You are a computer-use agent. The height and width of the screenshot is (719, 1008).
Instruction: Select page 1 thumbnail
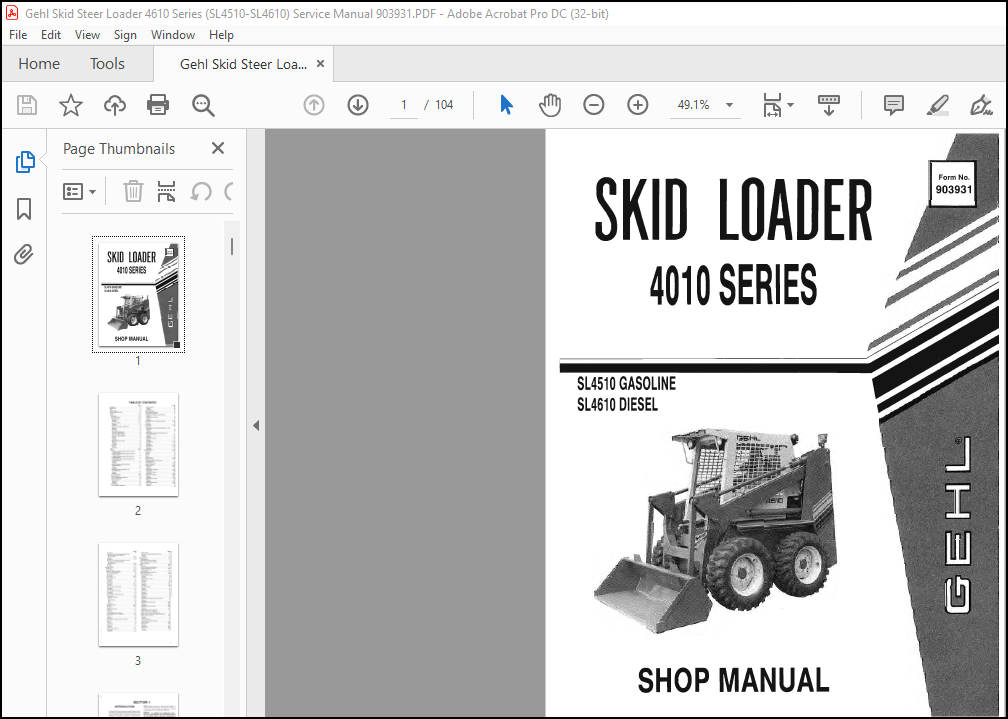pyautogui.click(x=138, y=295)
